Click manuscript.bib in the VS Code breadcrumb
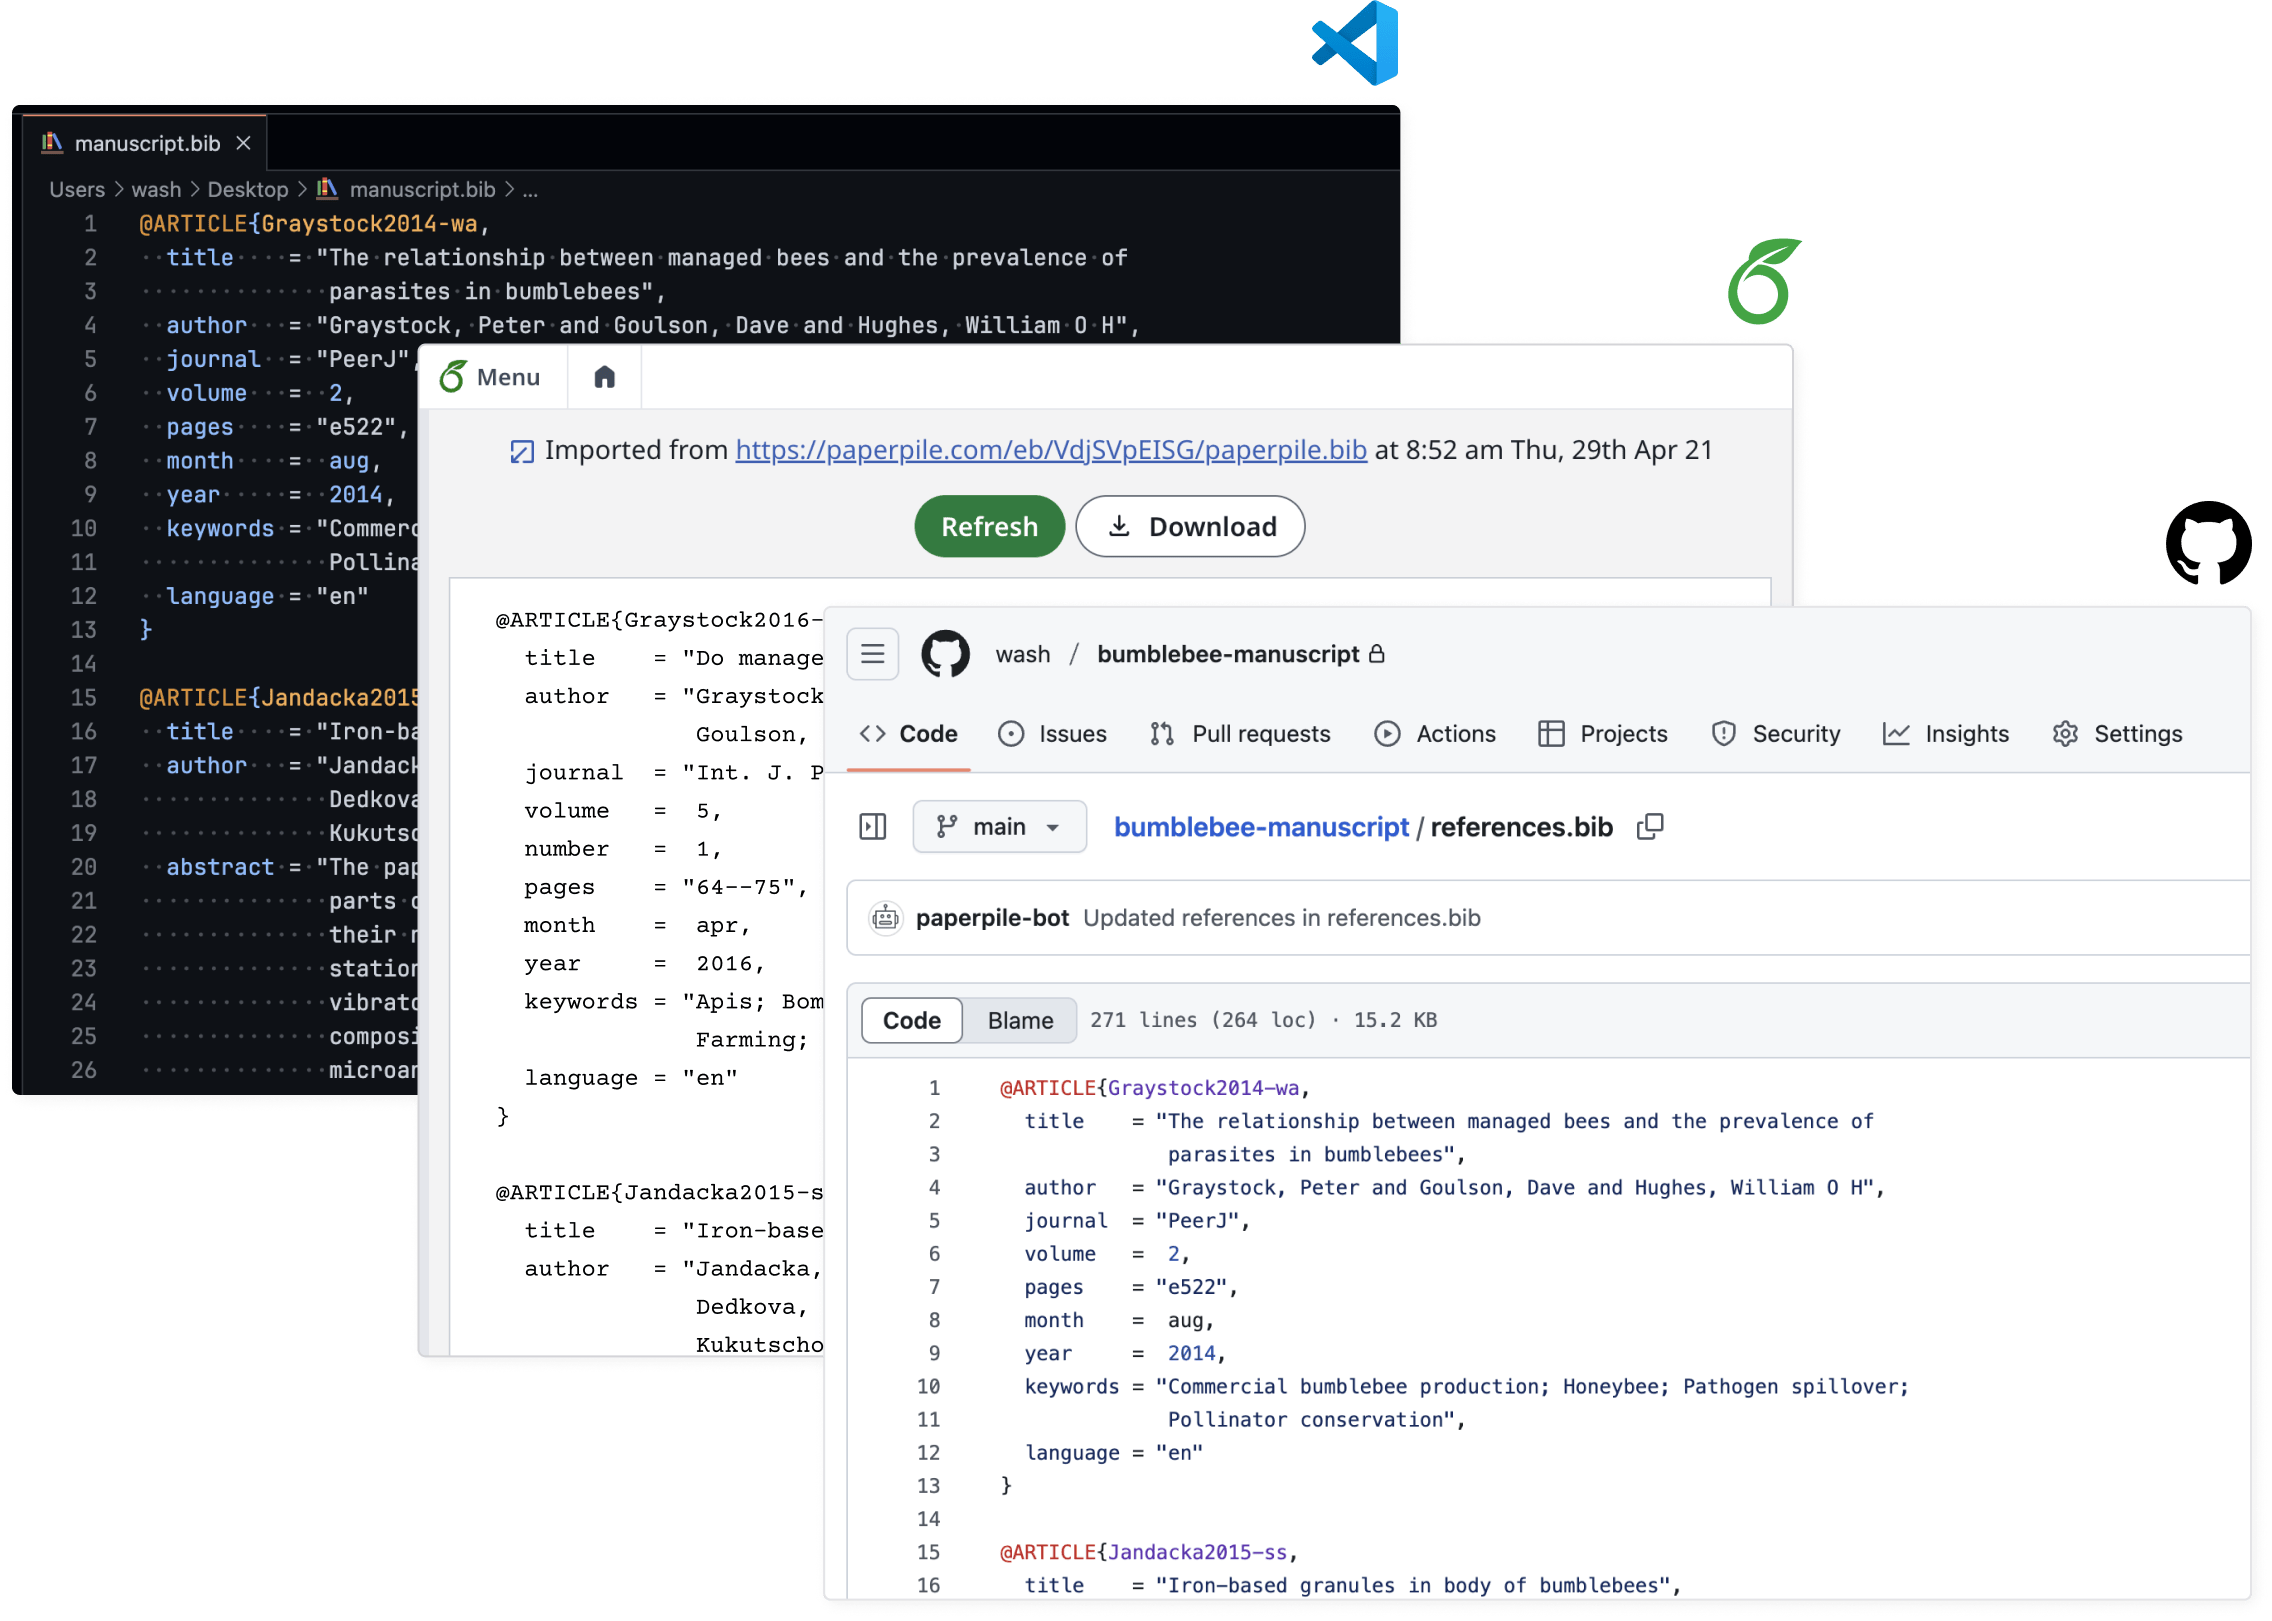 tap(421, 189)
